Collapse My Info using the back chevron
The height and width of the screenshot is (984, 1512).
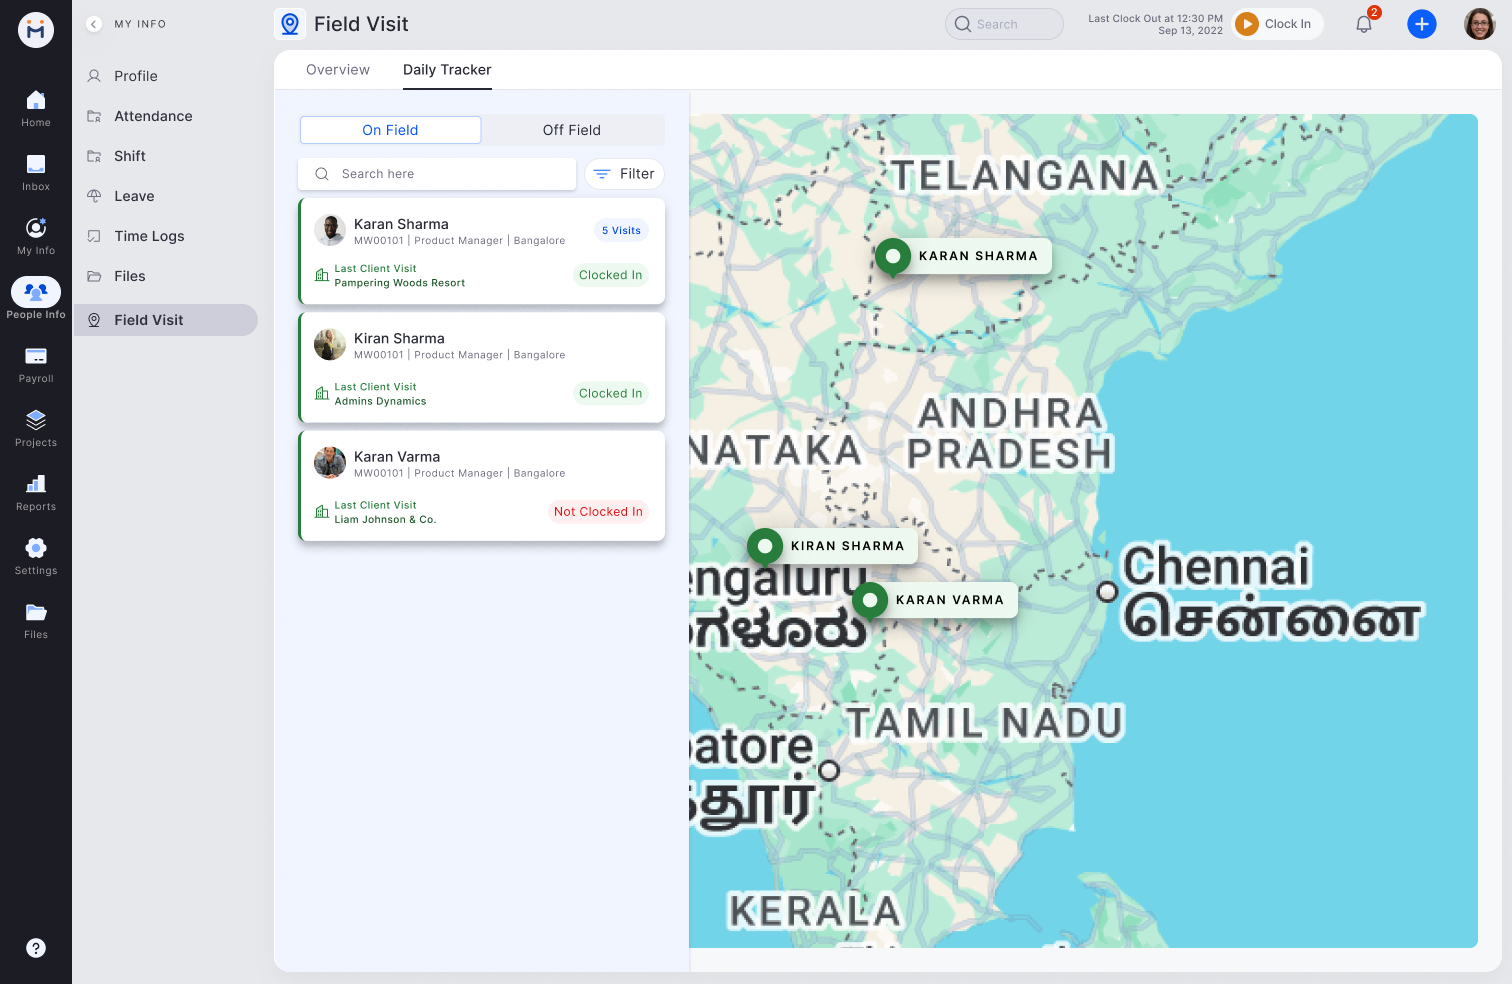coord(93,23)
